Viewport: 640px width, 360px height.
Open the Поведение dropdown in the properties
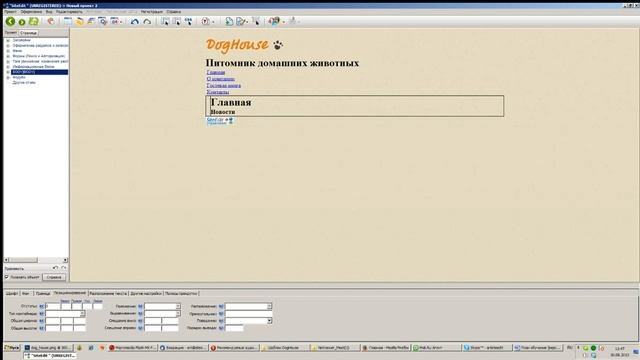coord(269,321)
